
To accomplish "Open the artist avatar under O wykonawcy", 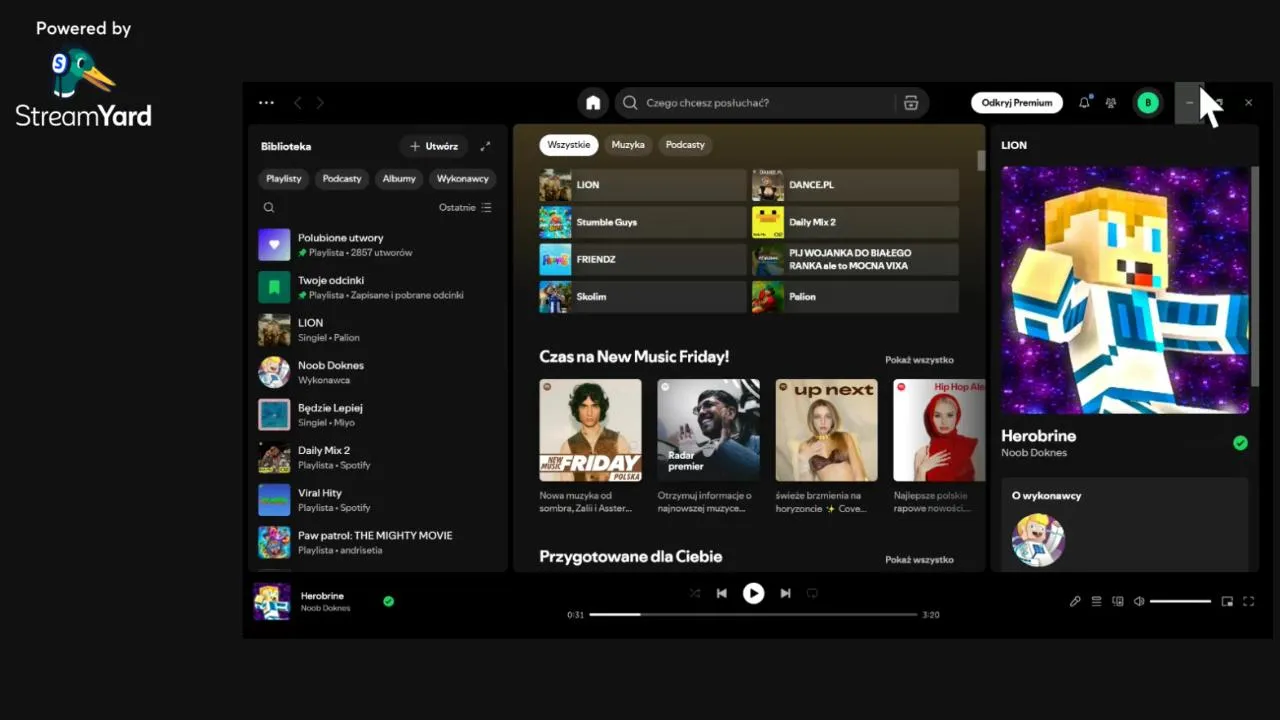I will click(1038, 540).
